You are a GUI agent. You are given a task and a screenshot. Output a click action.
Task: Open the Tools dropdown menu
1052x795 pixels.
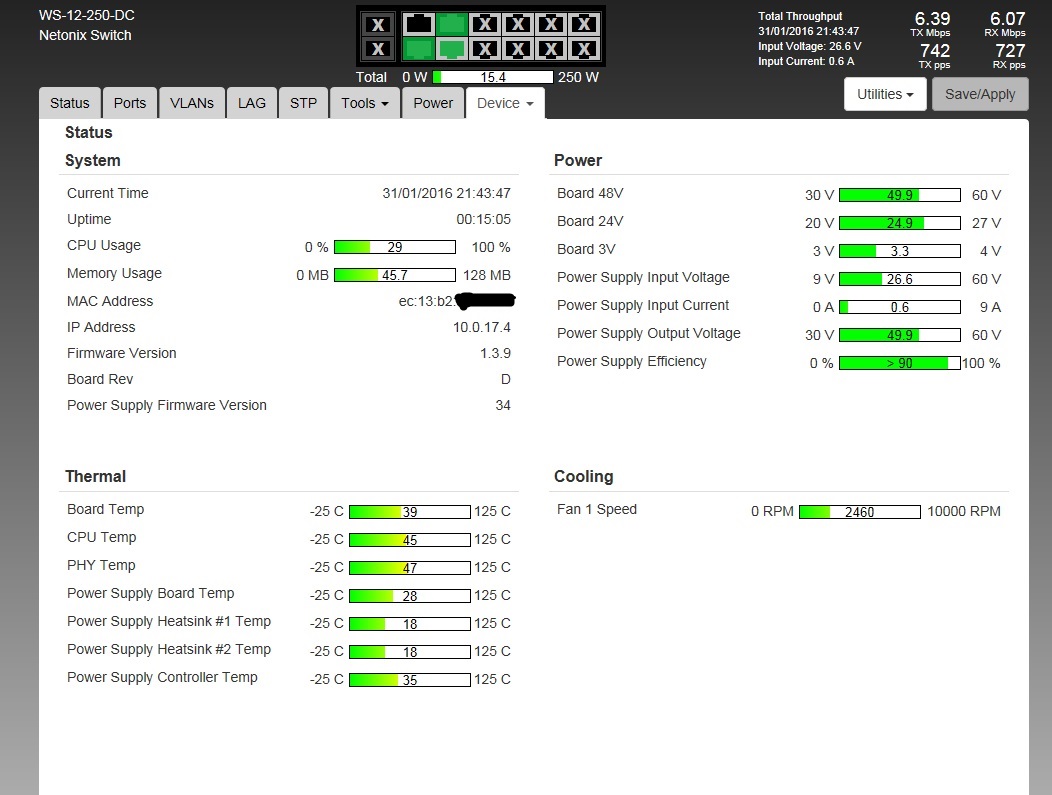(x=365, y=103)
